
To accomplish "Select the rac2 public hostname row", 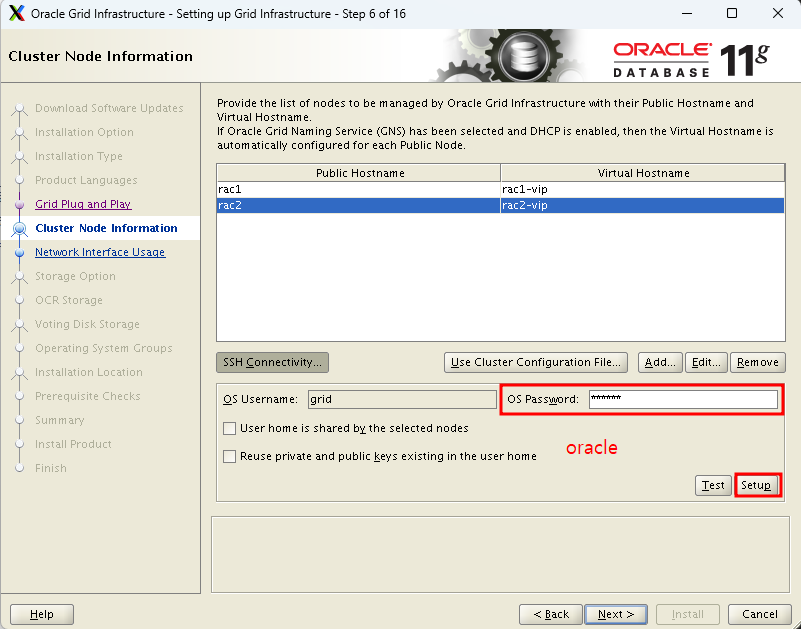I will (x=358, y=205).
